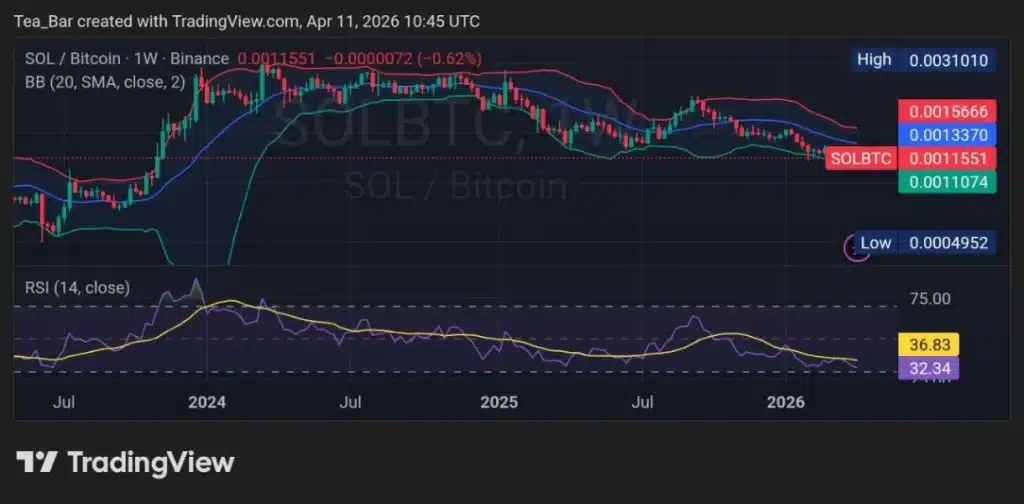Click the first Jul label on the time axis

[x=63, y=402]
